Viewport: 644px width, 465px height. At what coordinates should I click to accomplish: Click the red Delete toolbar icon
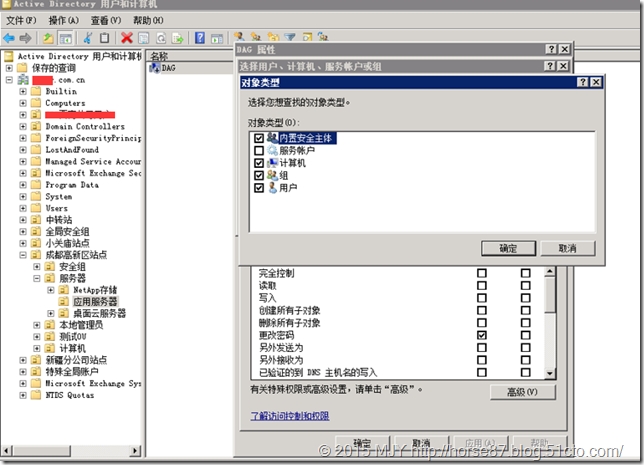[x=127, y=38]
